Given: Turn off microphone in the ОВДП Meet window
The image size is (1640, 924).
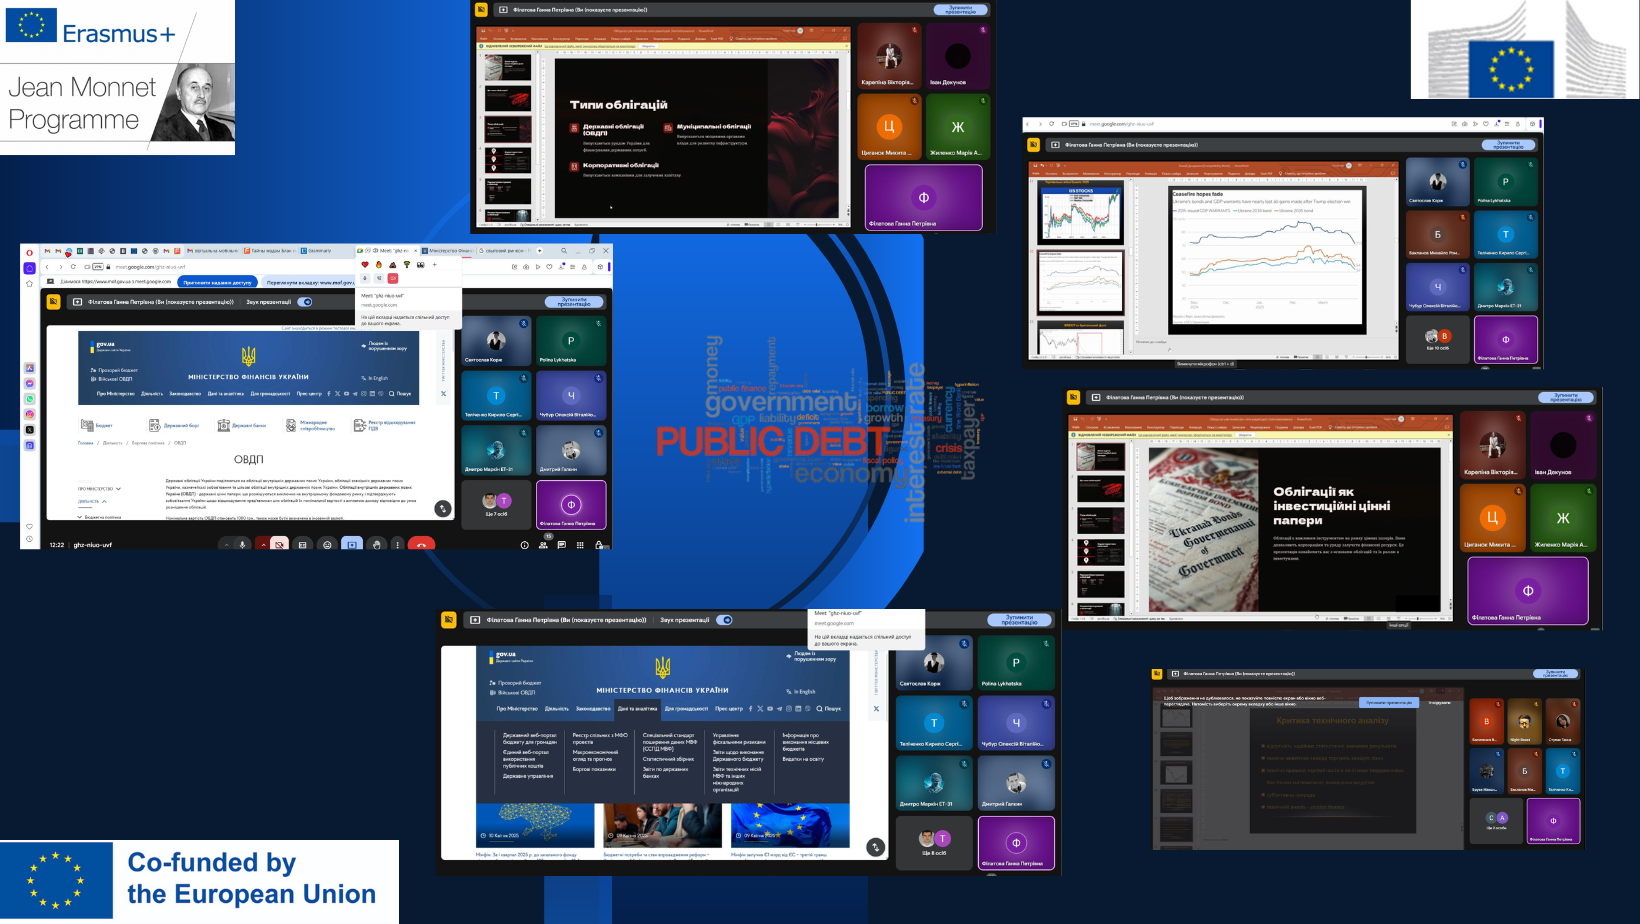Looking at the screenshot, I should click(x=242, y=545).
